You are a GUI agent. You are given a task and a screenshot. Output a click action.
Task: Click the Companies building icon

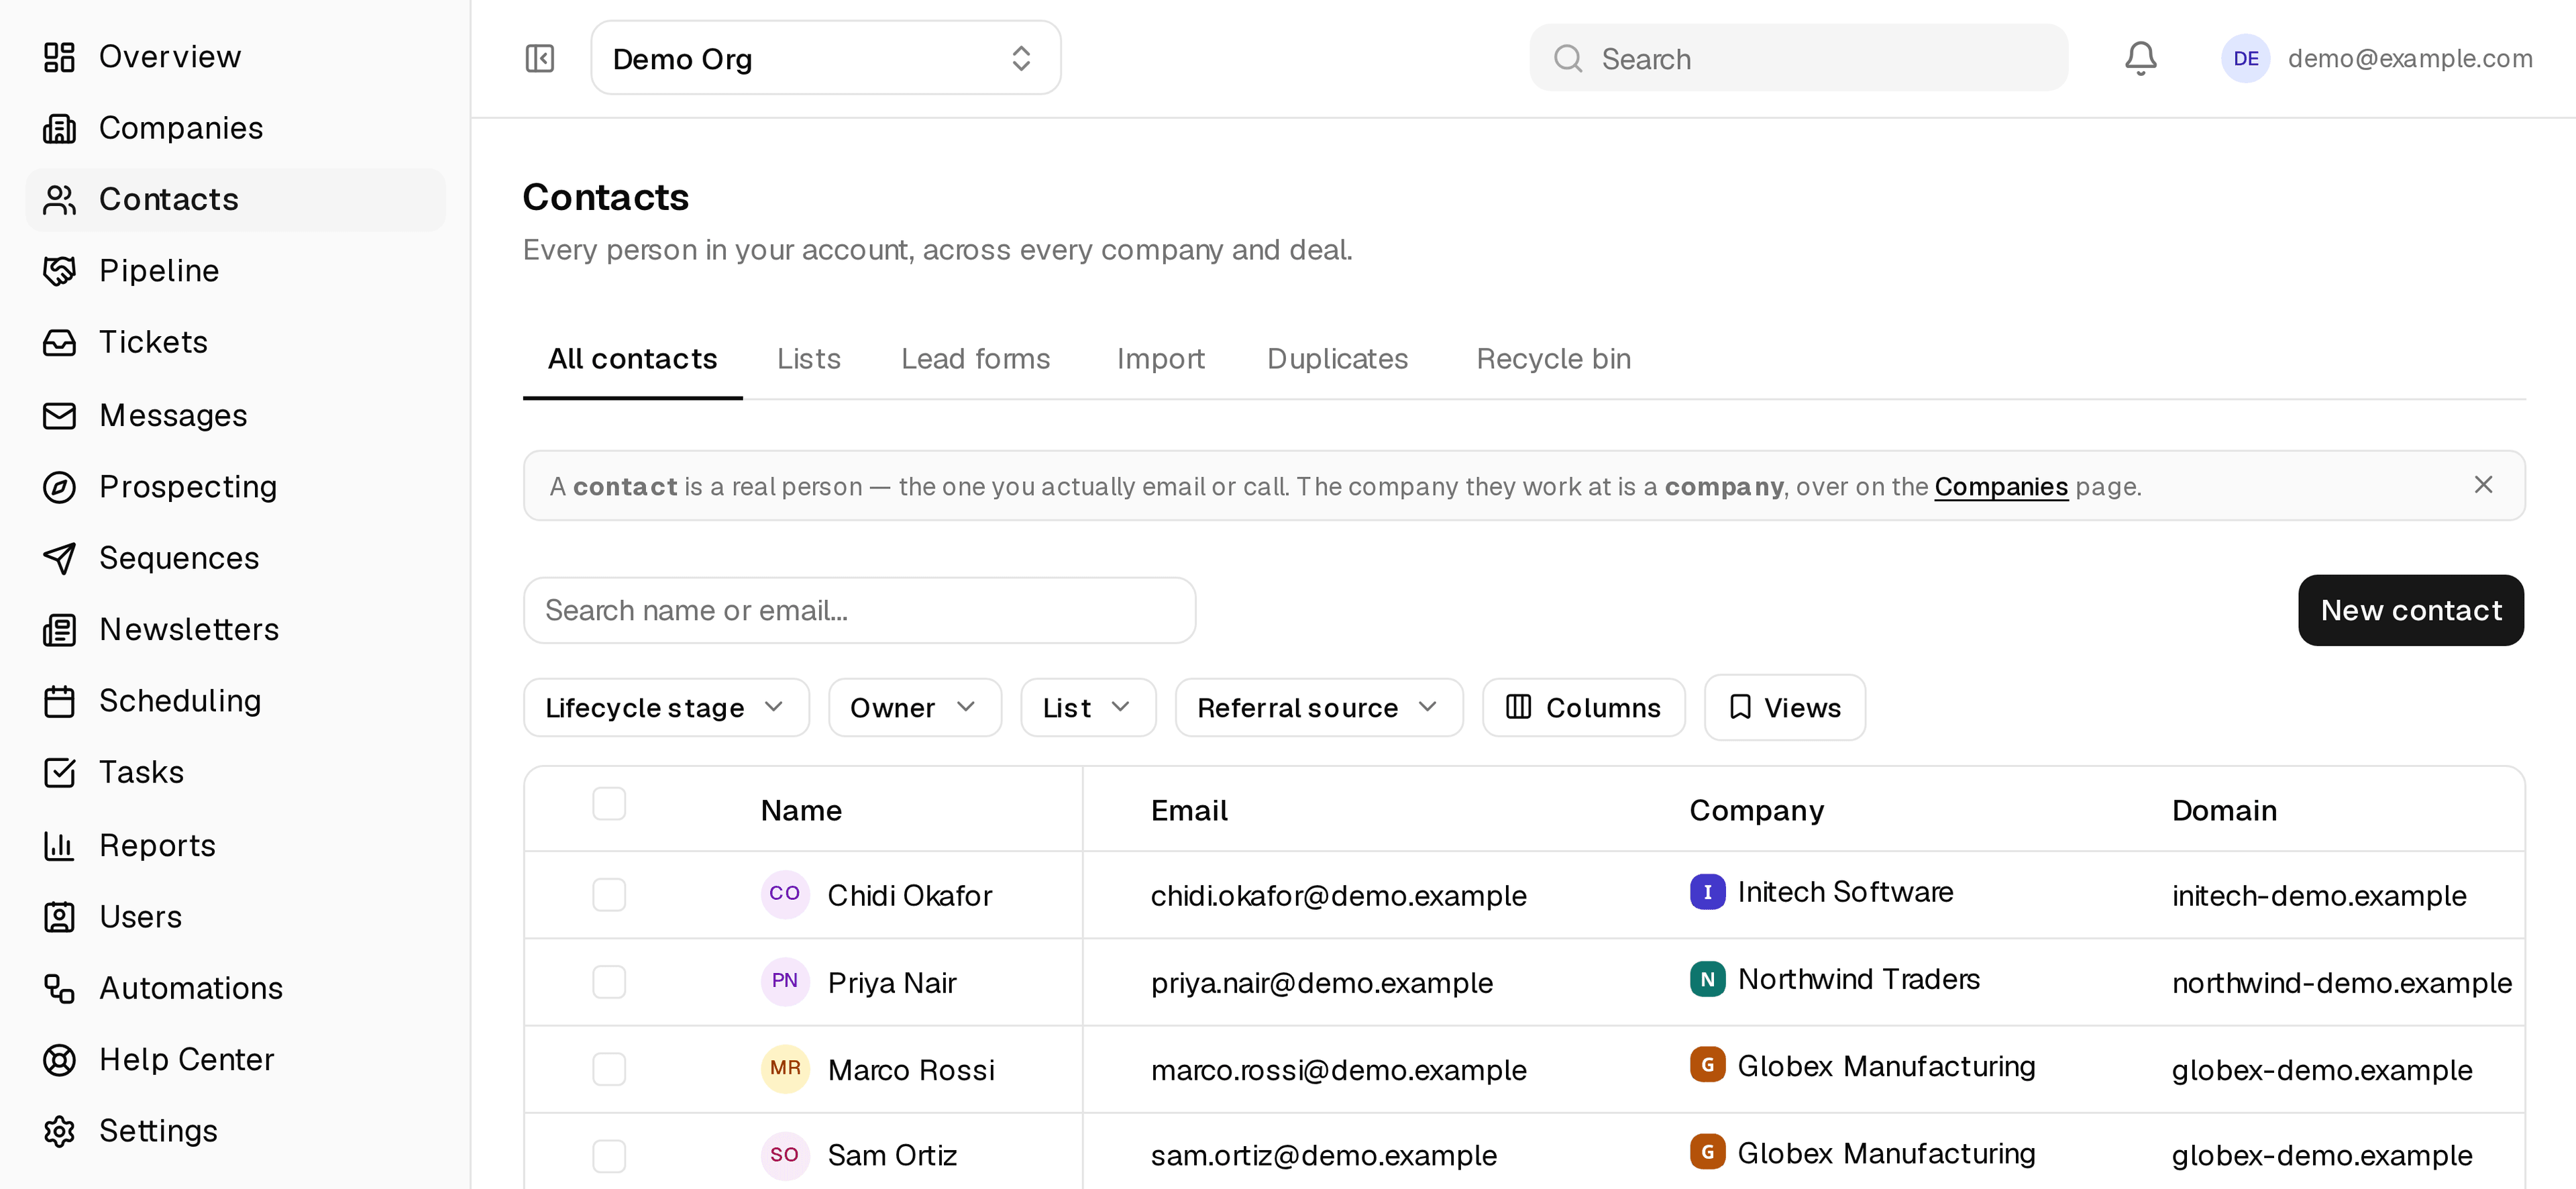tap(59, 128)
